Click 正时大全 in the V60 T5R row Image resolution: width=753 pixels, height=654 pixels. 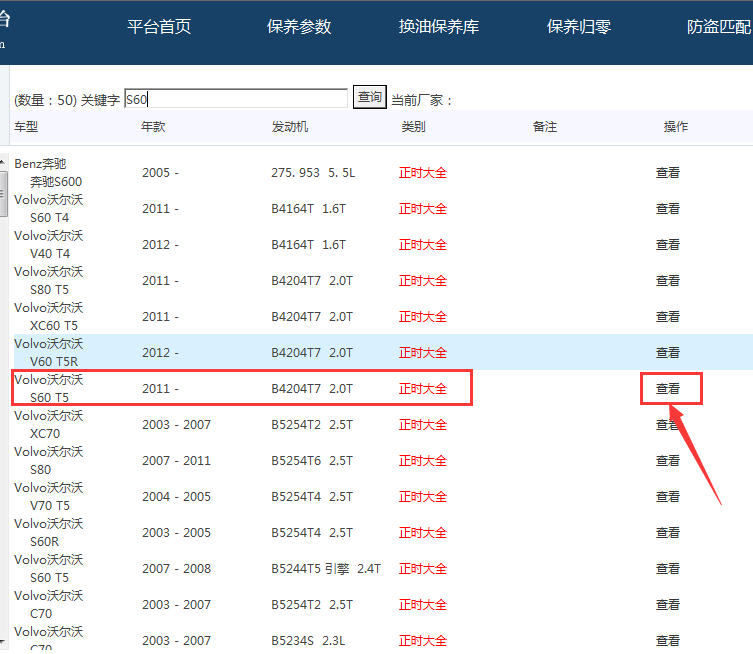[x=423, y=352]
